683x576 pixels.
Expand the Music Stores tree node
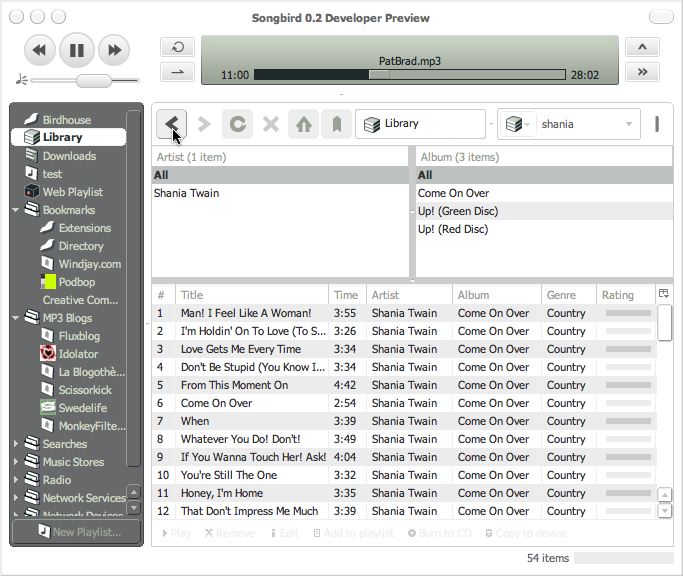click(x=17, y=462)
